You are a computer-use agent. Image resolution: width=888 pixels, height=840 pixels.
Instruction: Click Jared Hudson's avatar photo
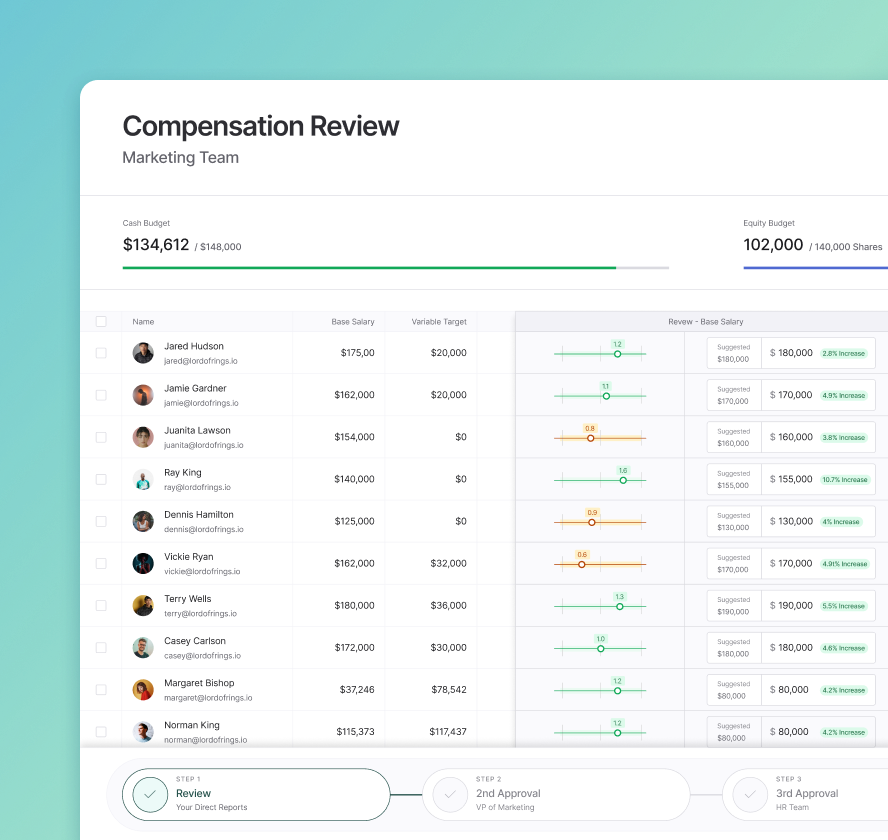coord(143,353)
